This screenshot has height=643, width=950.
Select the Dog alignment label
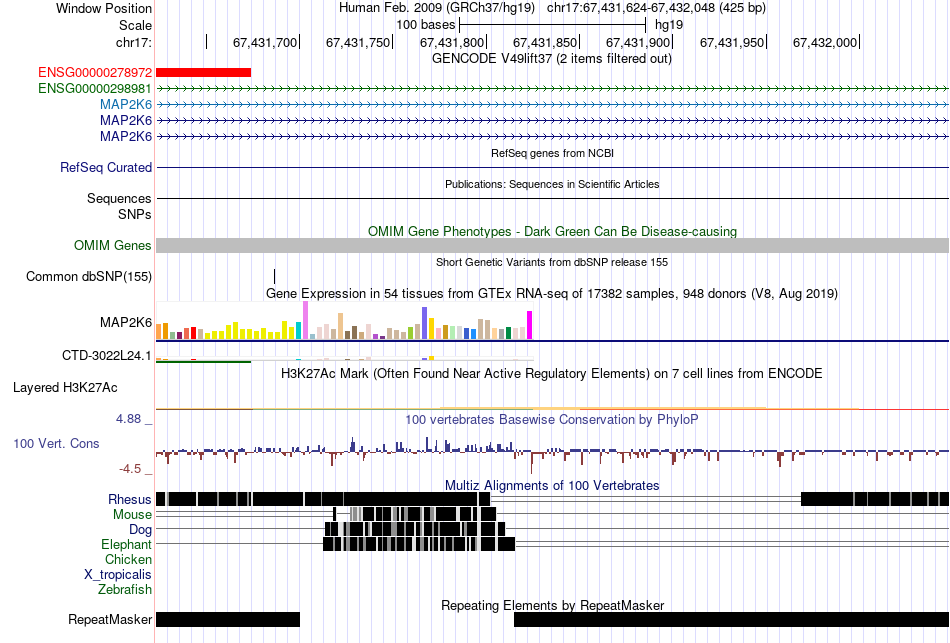140,530
